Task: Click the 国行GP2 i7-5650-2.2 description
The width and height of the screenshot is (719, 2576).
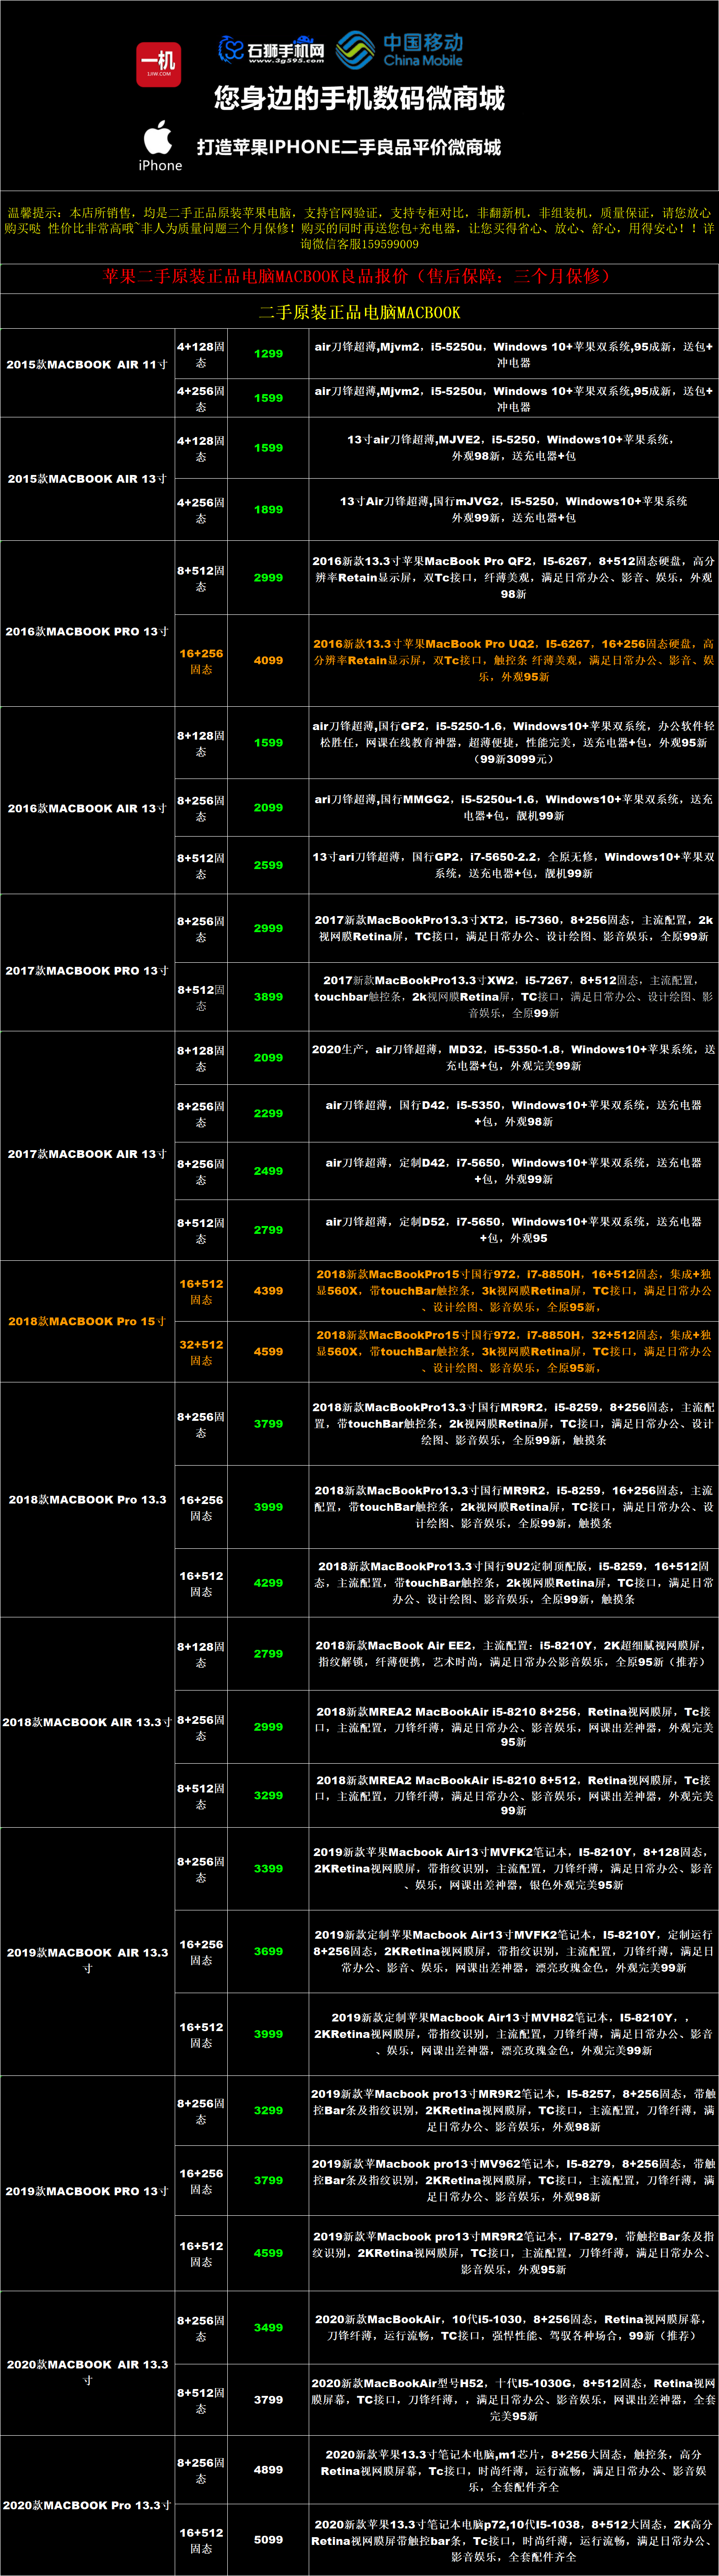Action: pyautogui.click(x=513, y=865)
